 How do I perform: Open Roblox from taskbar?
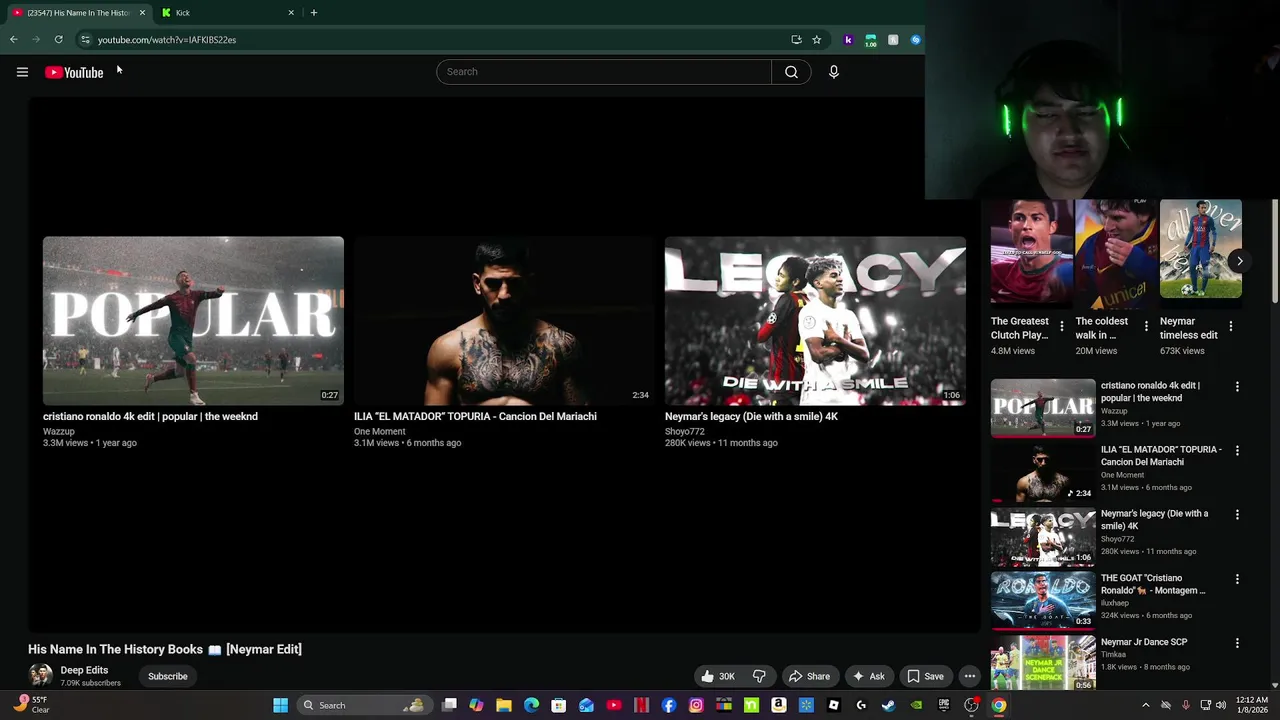833,705
